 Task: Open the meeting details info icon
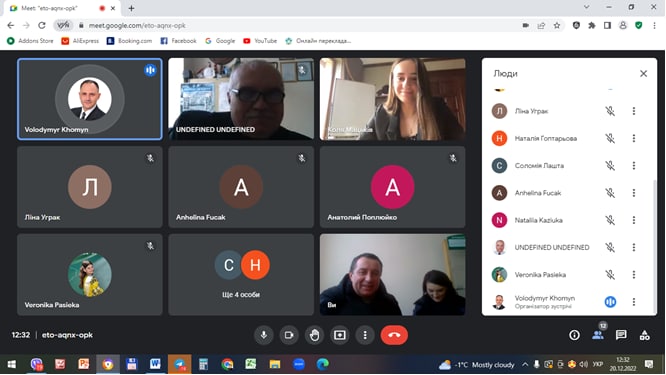point(574,335)
